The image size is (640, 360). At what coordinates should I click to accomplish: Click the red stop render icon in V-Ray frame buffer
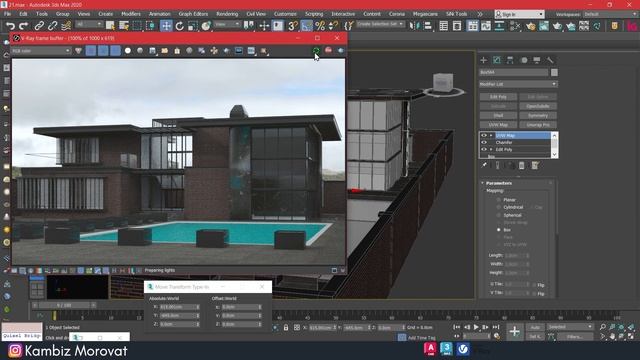point(328,51)
